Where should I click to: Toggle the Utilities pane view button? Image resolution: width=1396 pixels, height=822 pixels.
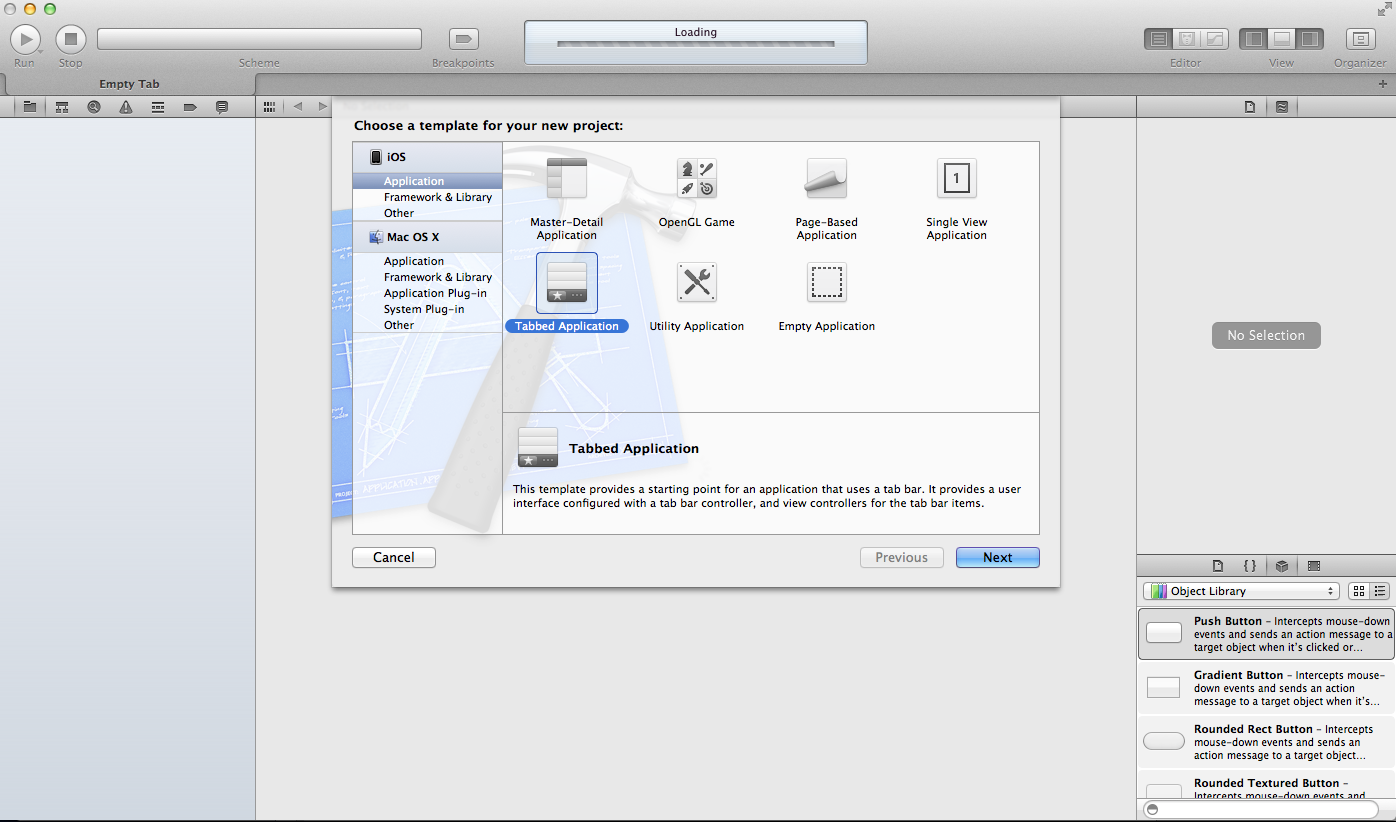[1309, 39]
